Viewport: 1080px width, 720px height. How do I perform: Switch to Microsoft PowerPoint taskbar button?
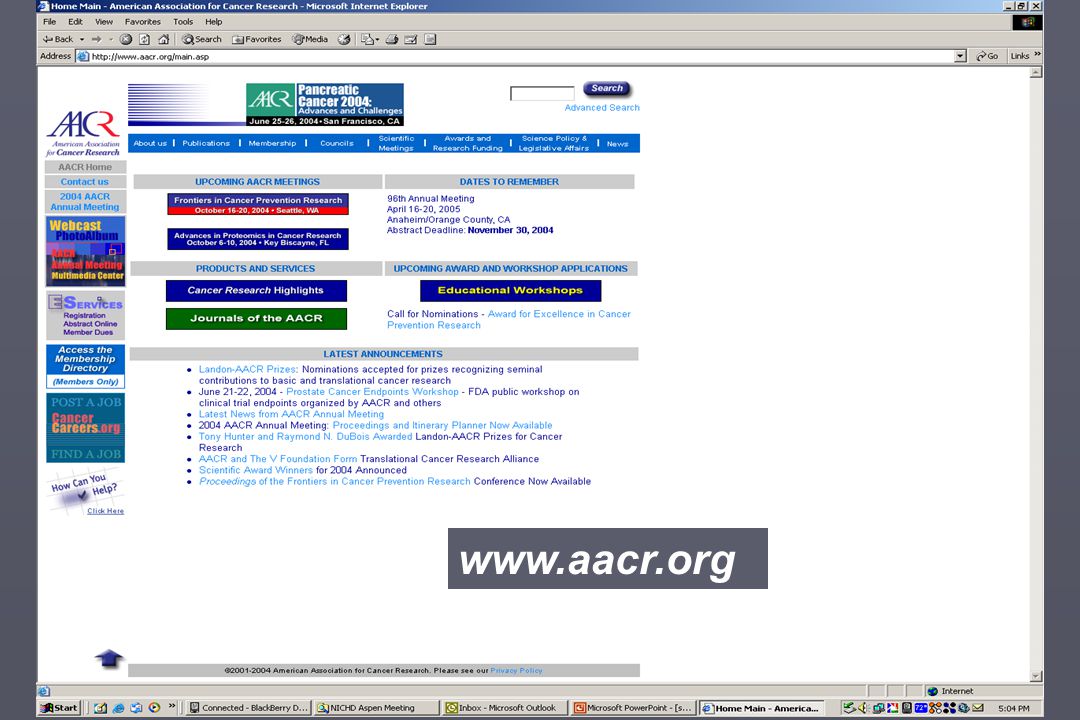(x=634, y=708)
